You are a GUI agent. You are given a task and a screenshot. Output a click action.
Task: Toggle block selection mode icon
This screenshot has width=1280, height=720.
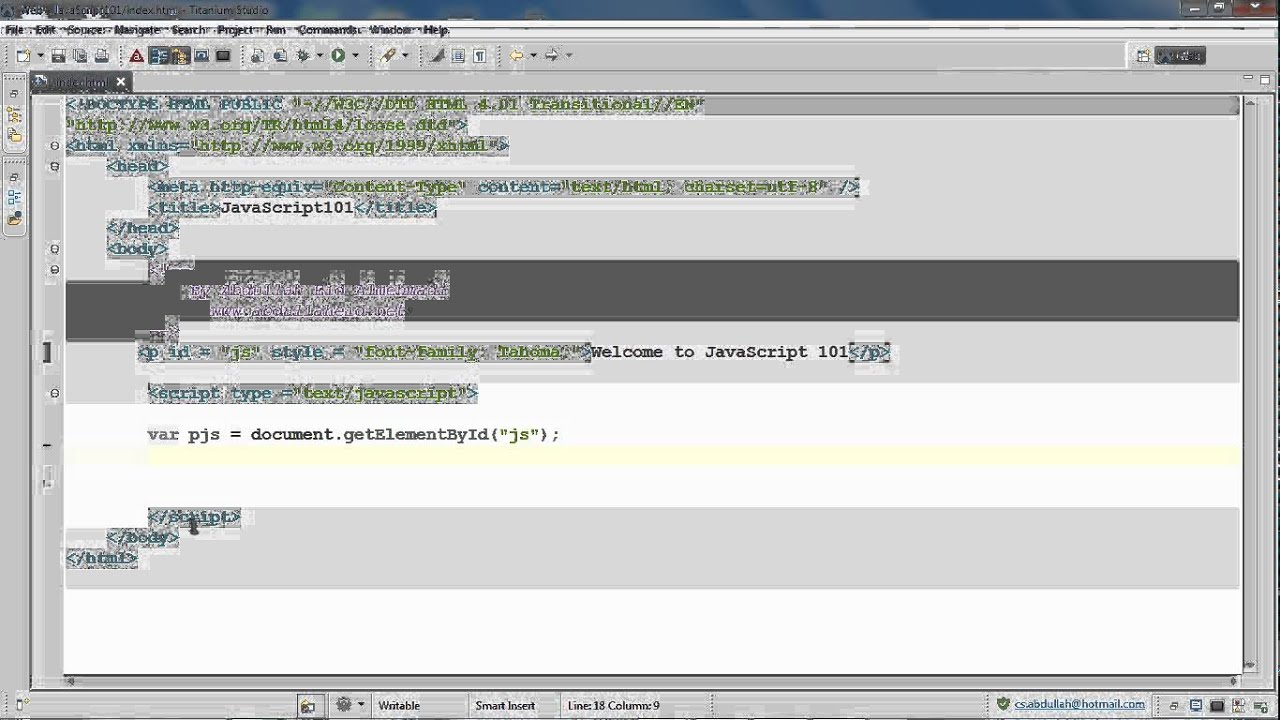point(458,56)
